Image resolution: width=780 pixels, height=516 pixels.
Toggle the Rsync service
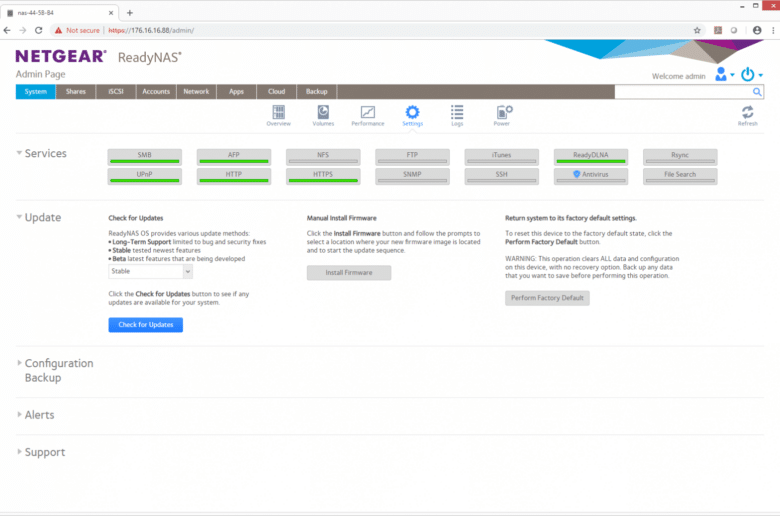point(680,157)
